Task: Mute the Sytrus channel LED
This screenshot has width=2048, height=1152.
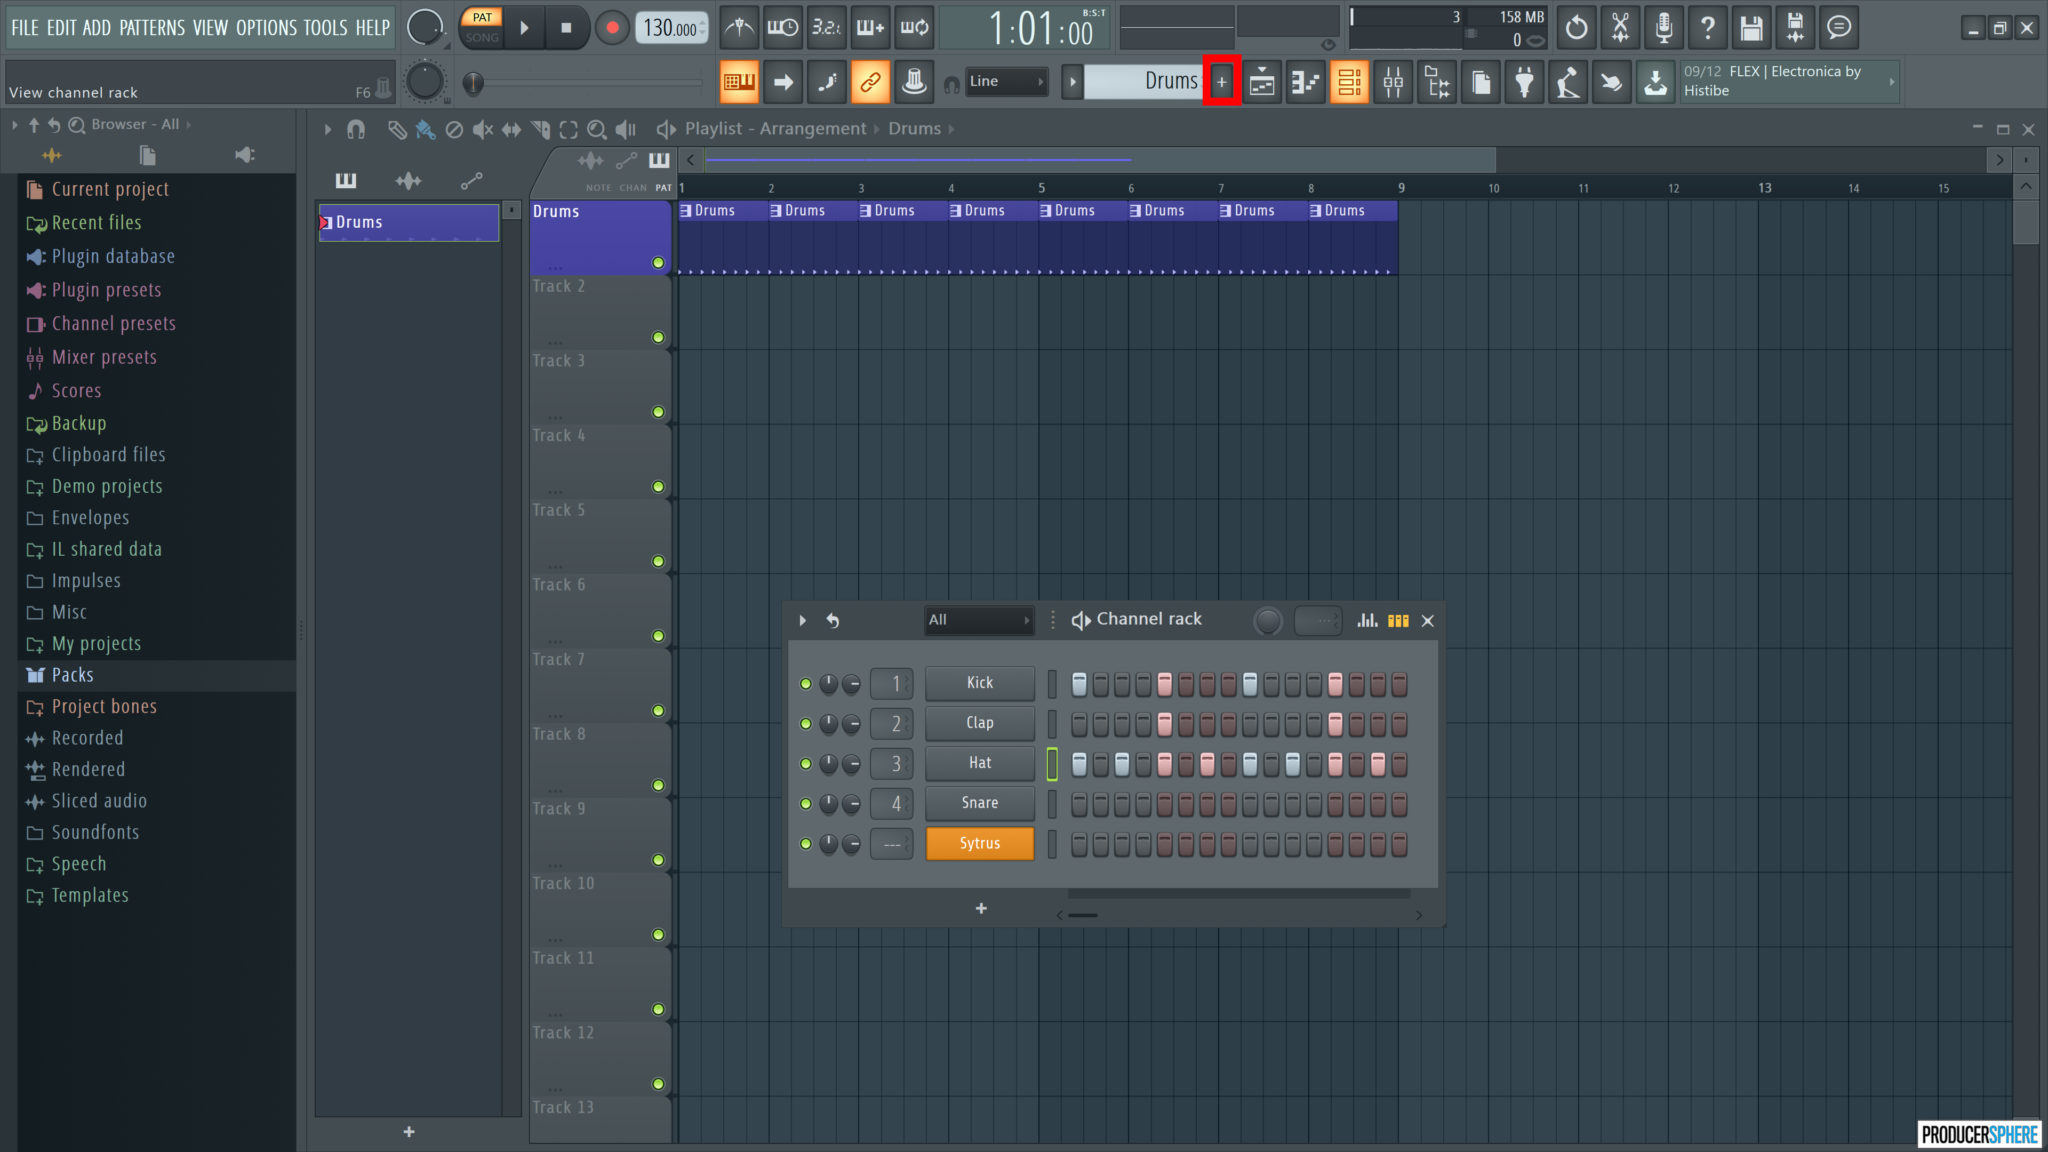Action: coord(806,844)
